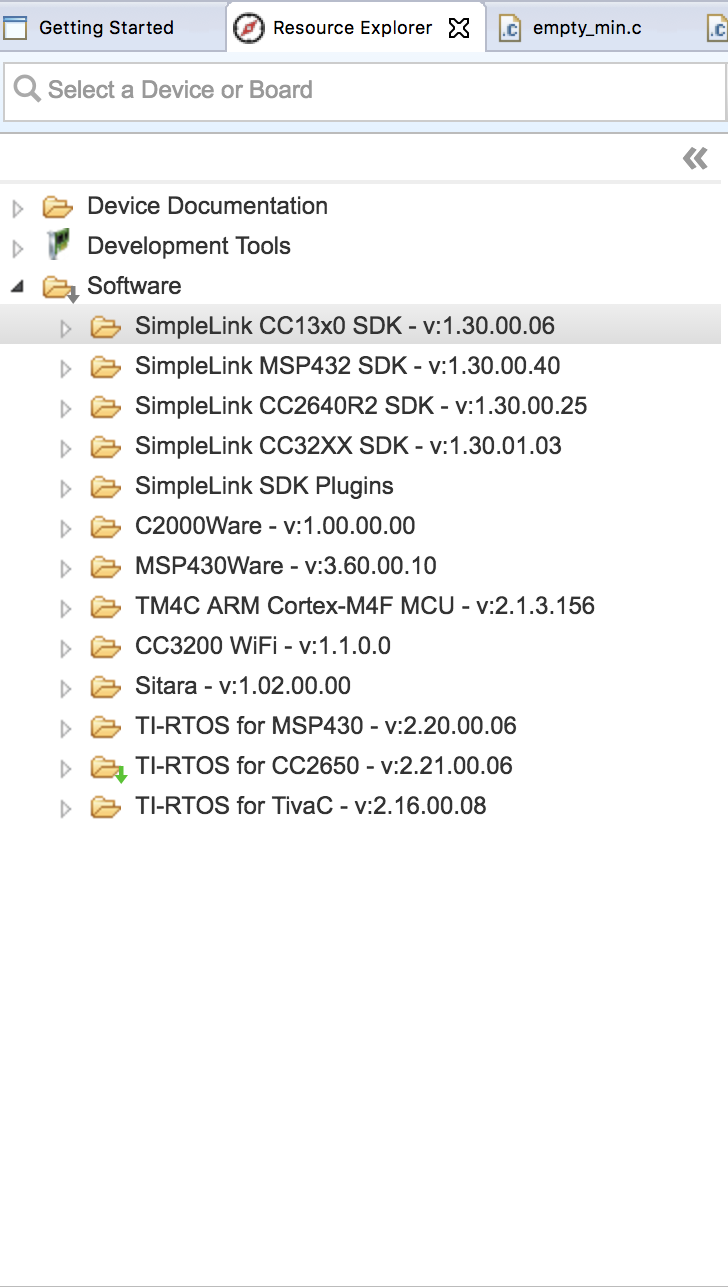Click the Device Documentation folder icon

coord(58,207)
